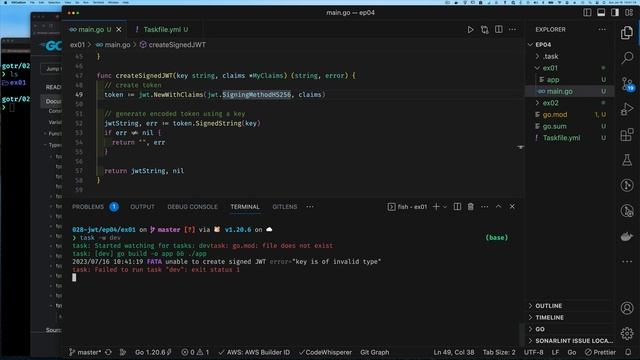Click Prettier status bar item
Viewport: 640px width, 360px height.
tap(600, 352)
